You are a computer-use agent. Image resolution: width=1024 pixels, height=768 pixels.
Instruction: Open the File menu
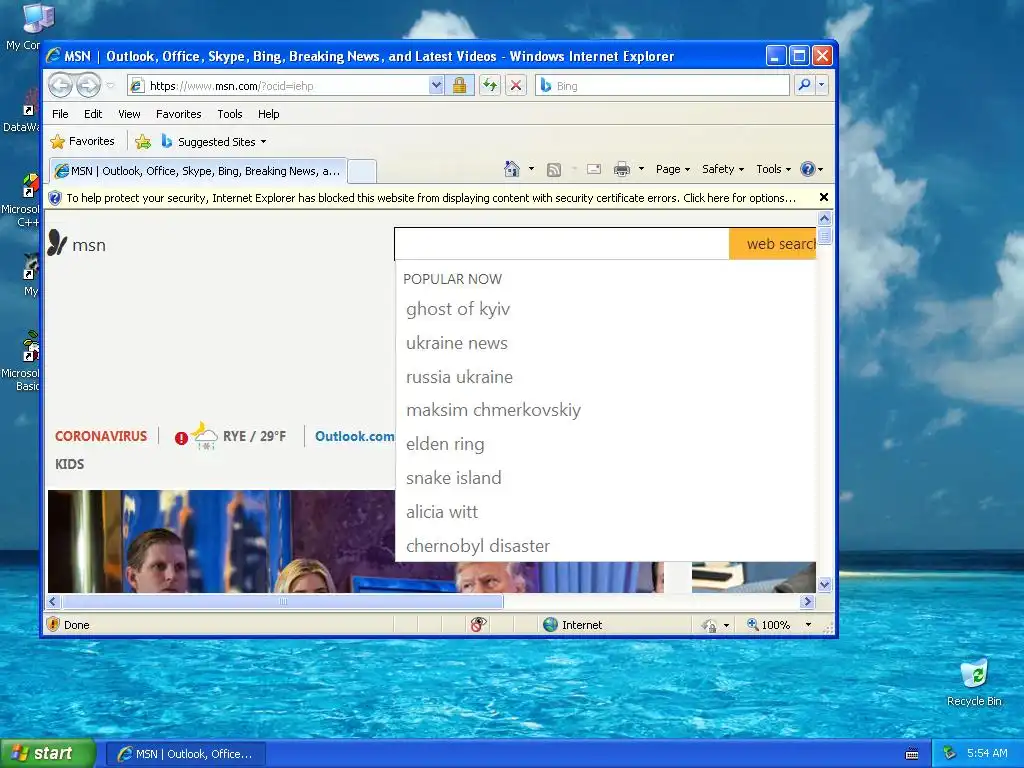(60, 114)
